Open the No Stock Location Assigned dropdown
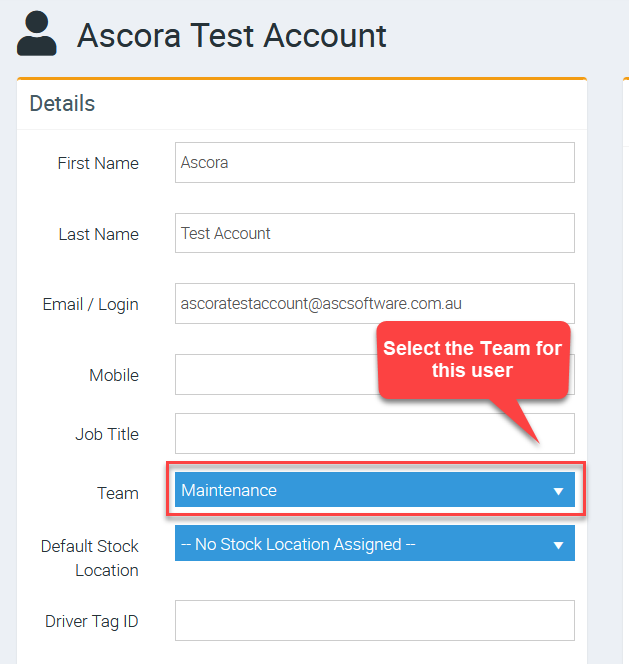The image size is (629, 664). 374,543
